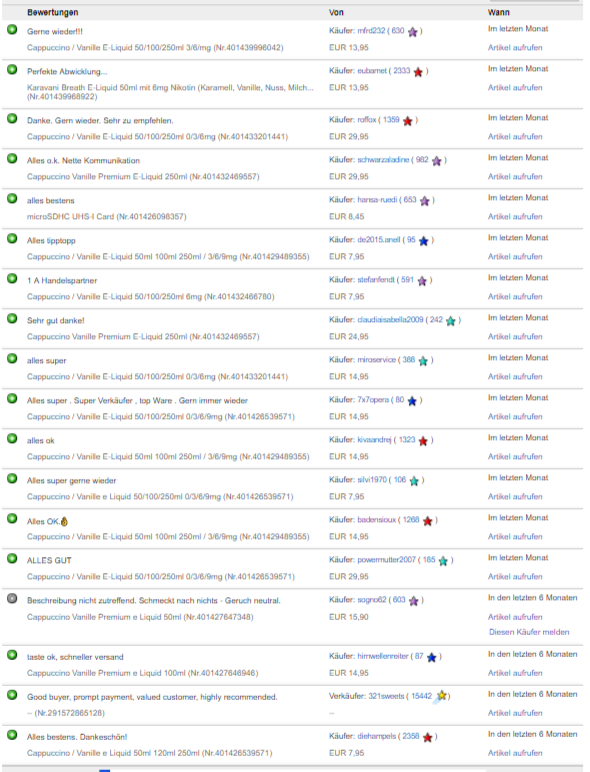Click the yellow shooting star next to 321sweets
590x772 pixels.
(441, 696)
